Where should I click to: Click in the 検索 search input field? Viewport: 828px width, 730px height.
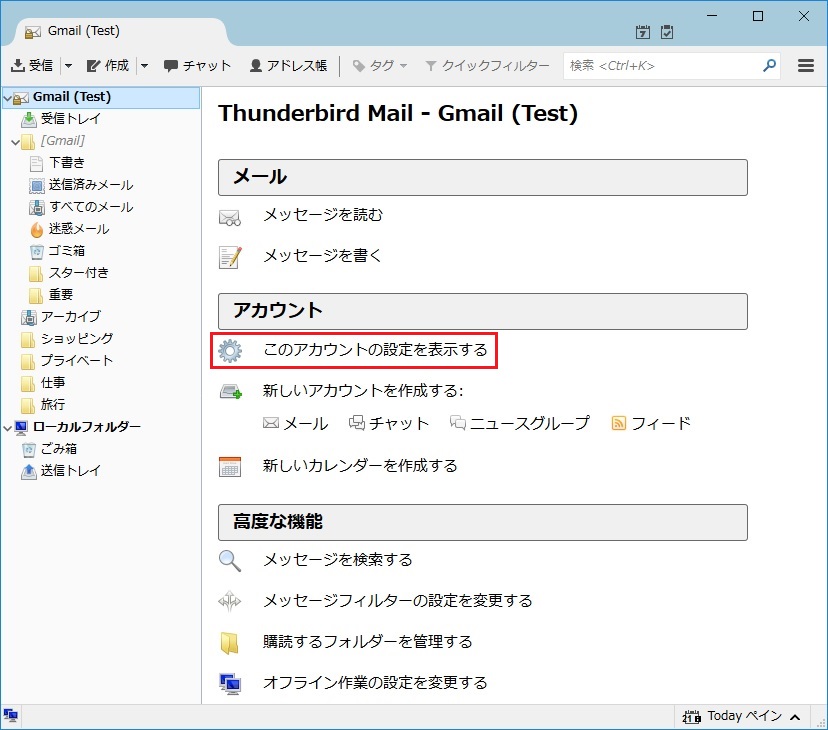660,66
